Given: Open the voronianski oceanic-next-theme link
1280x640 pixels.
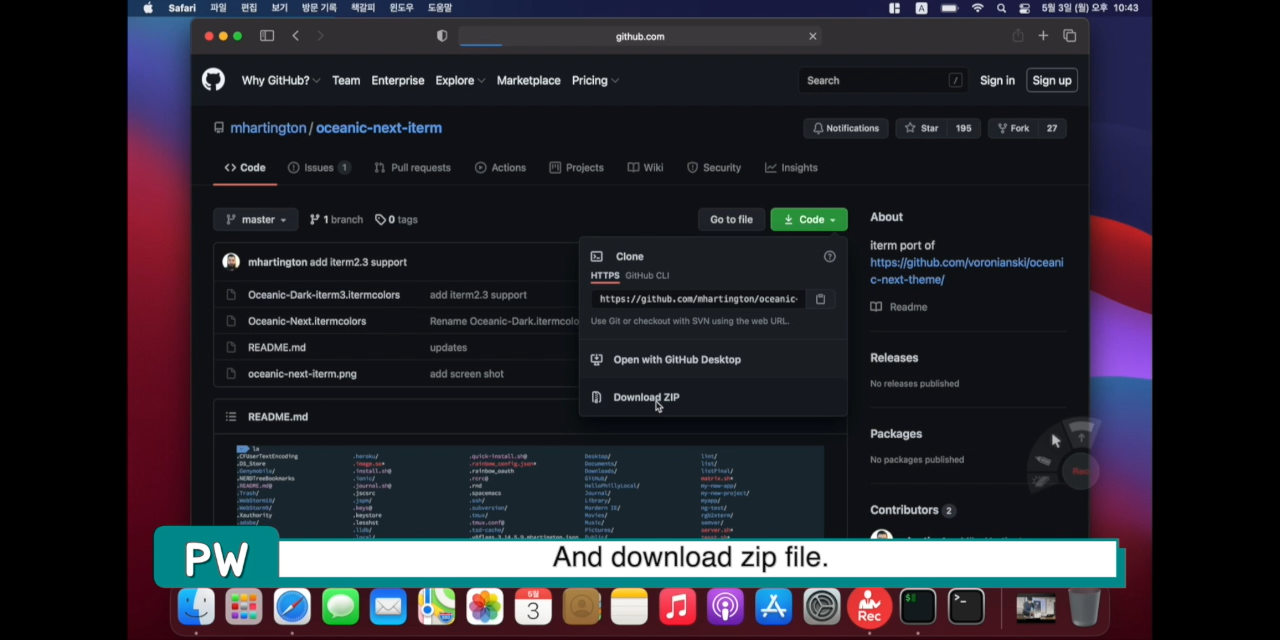Looking at the screenshot, I should pos(966,271).
